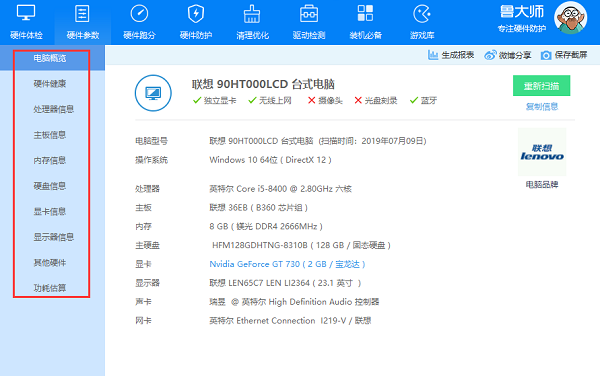Click the green 重新扫描 button
The width and height of the screenshot is (600, 376).
(541, 86)
